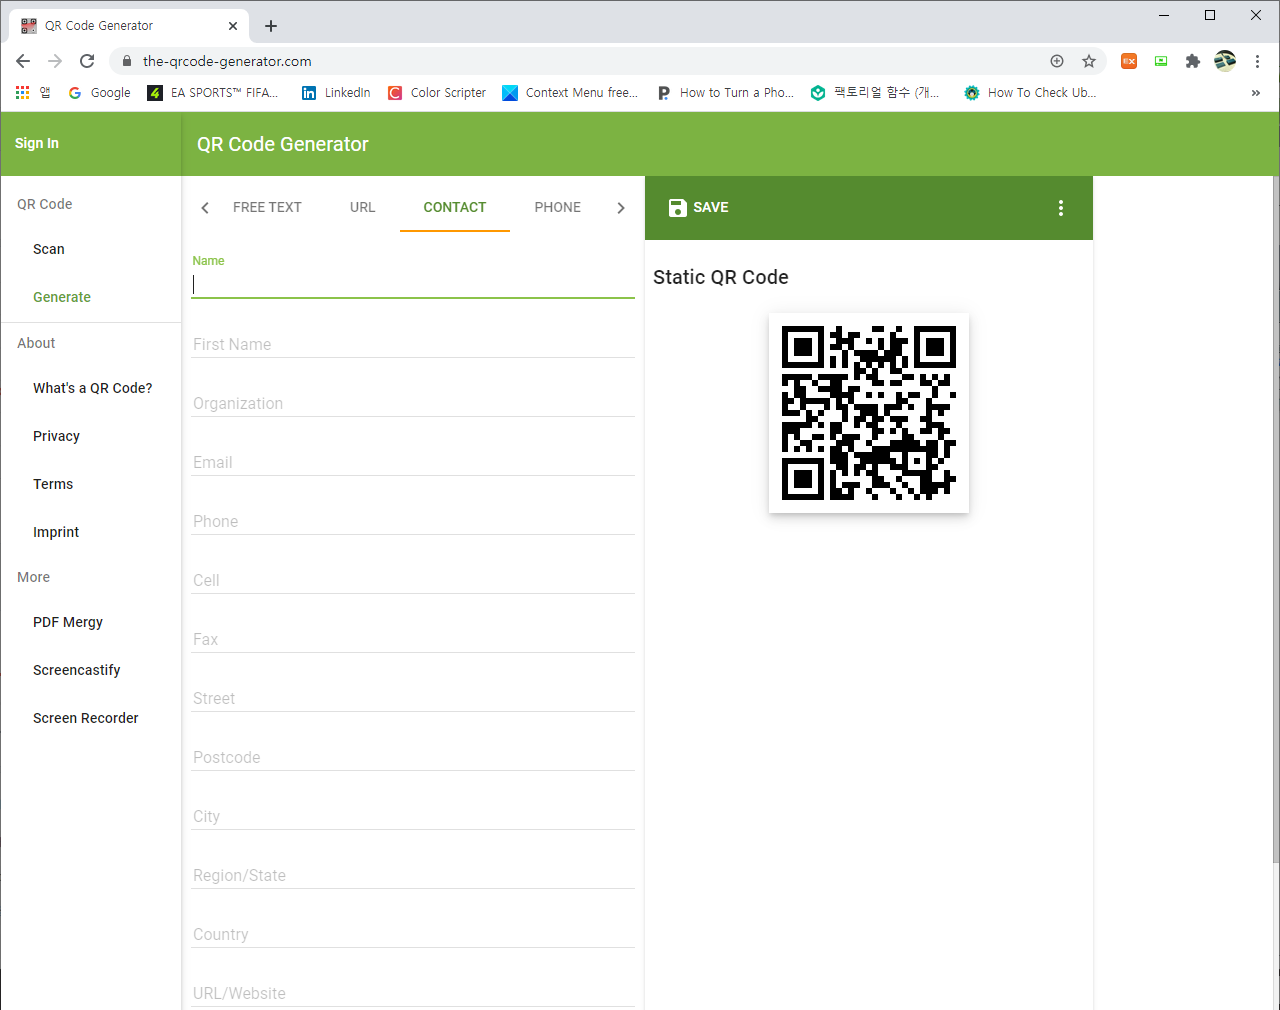1280x1010 pixels.
Task: Reload the page with the refresh icon
Action: click(x=87, y=61)
